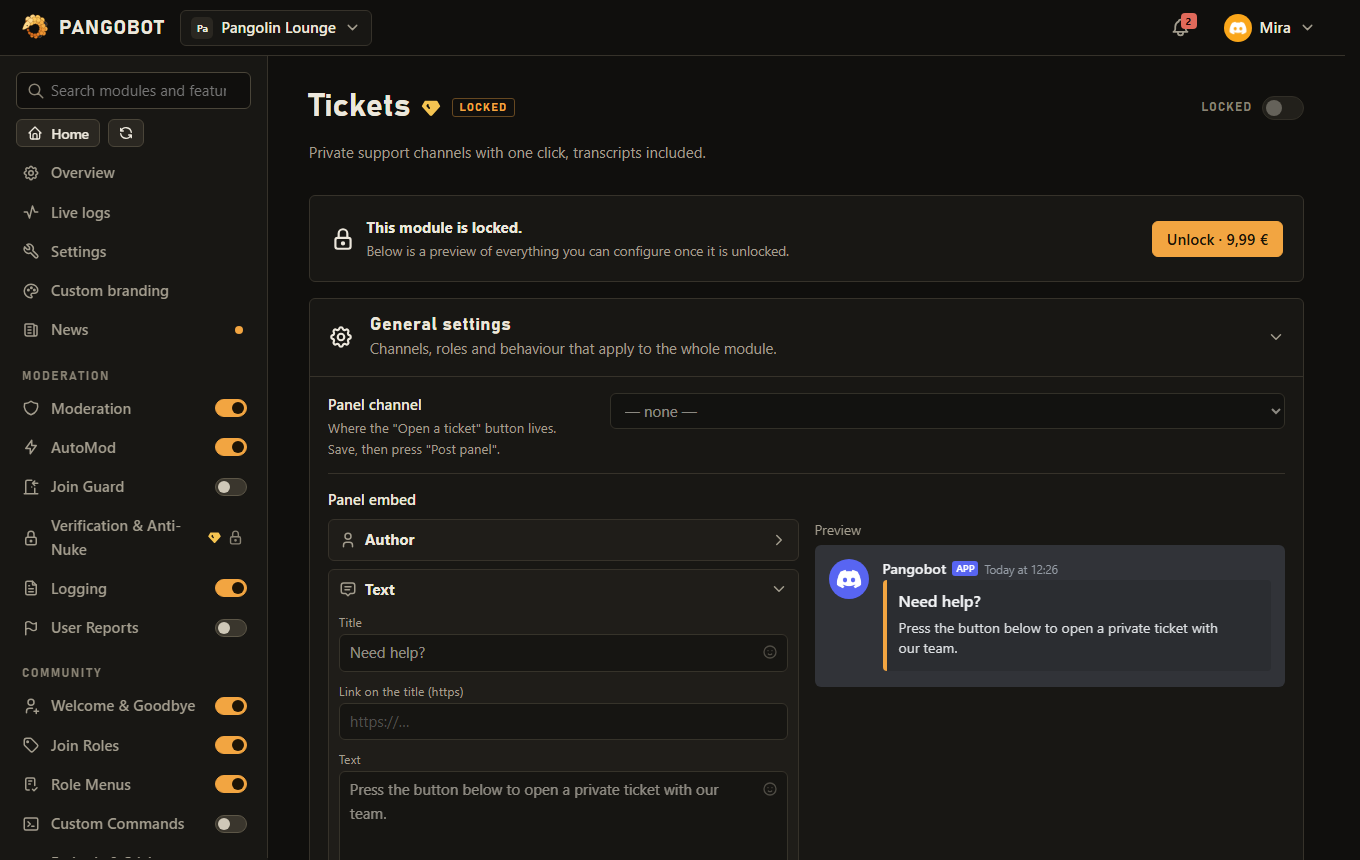Collapse the Text embed section

[563, 590]
